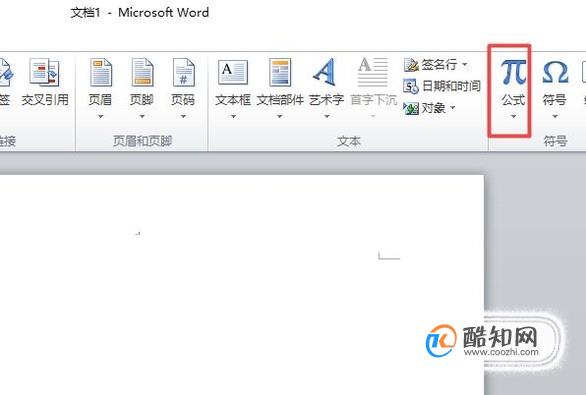This screenshot has height=395, width=586.
Task: Expand the dropdown arrow under 艺术字
Action: [327, 117]
